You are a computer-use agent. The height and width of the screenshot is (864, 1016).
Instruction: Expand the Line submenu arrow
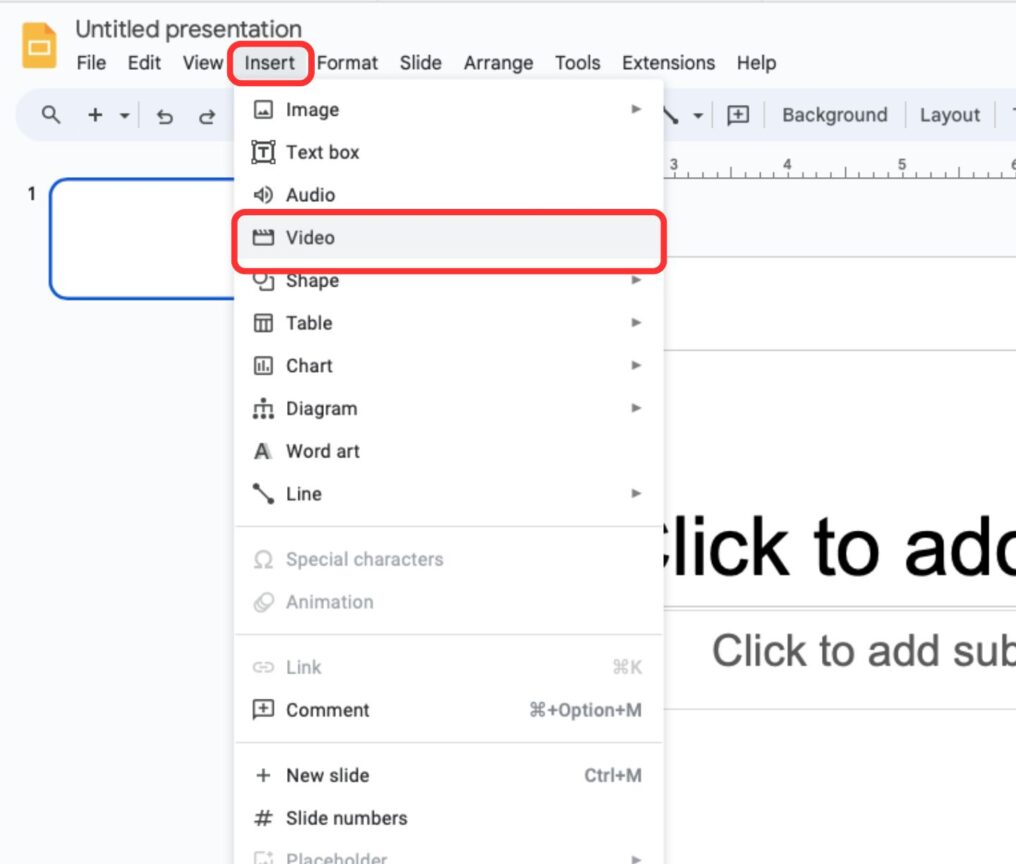pyautogui.click(x=636, y=493)
